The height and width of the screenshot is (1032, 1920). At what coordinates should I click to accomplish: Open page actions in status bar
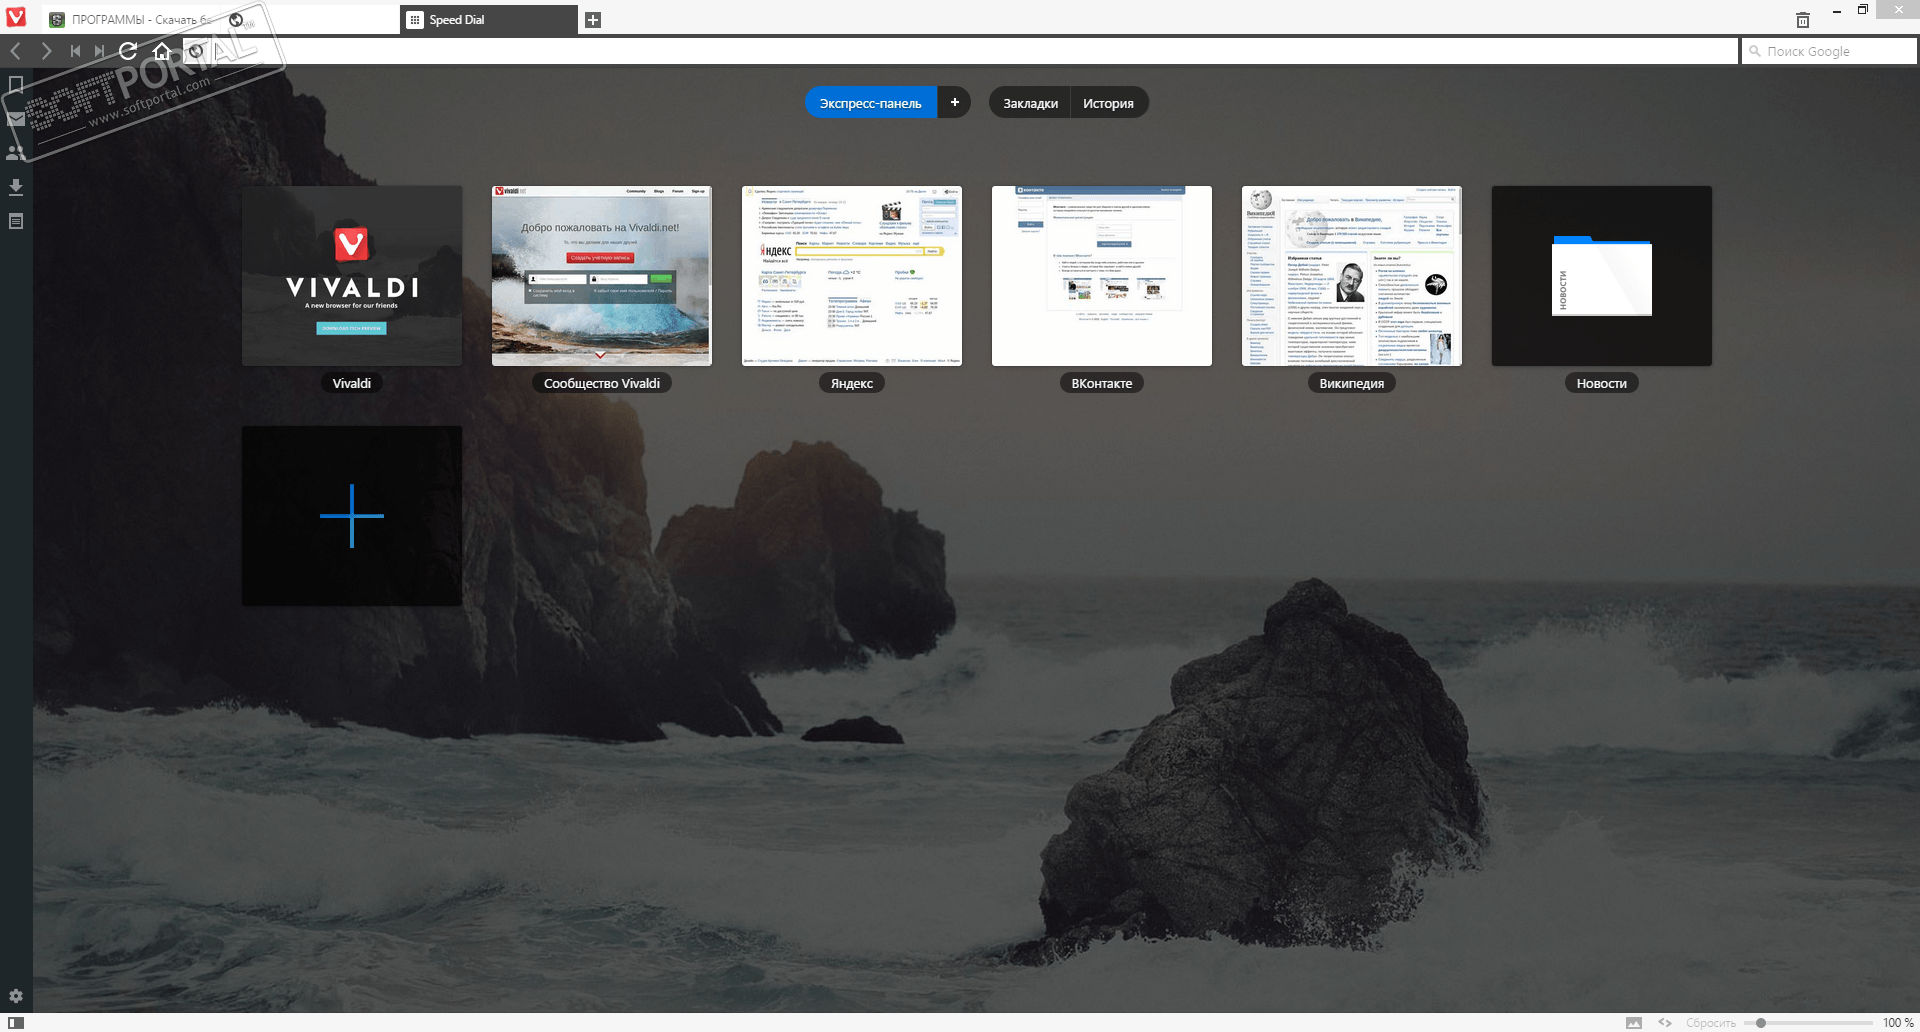(1665, 1023)
